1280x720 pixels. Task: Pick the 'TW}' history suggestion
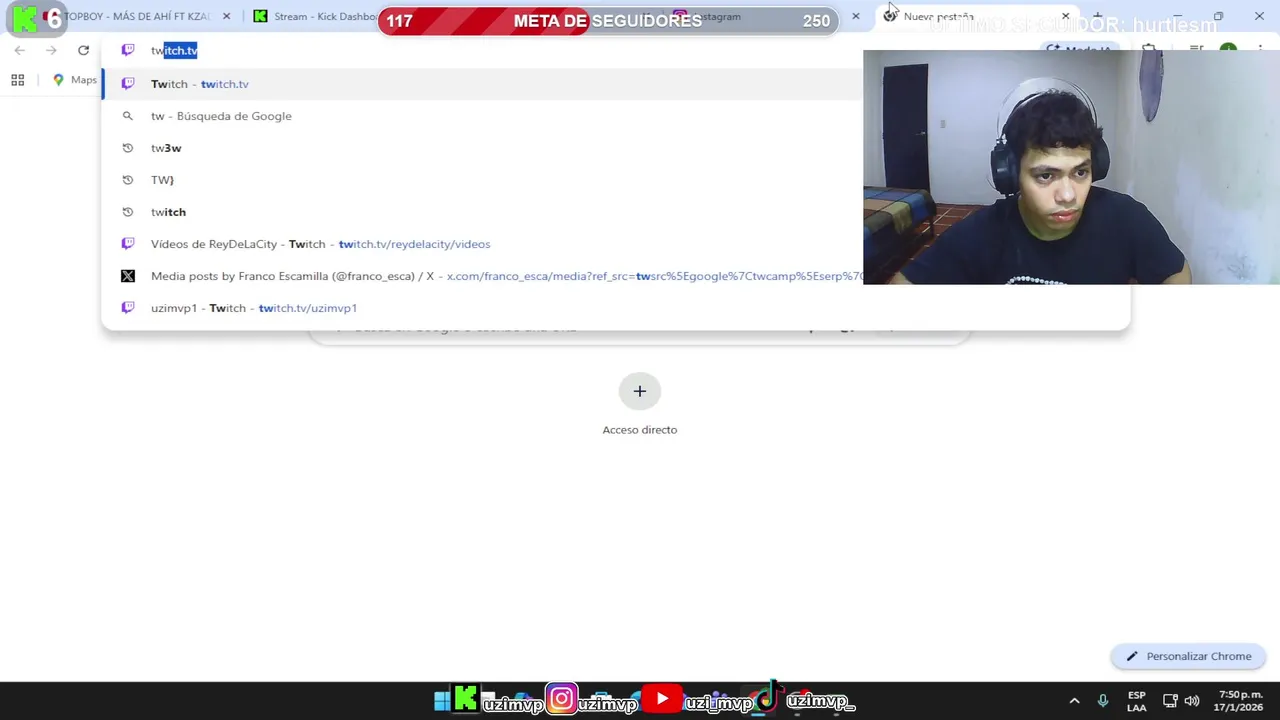[482, 180]
